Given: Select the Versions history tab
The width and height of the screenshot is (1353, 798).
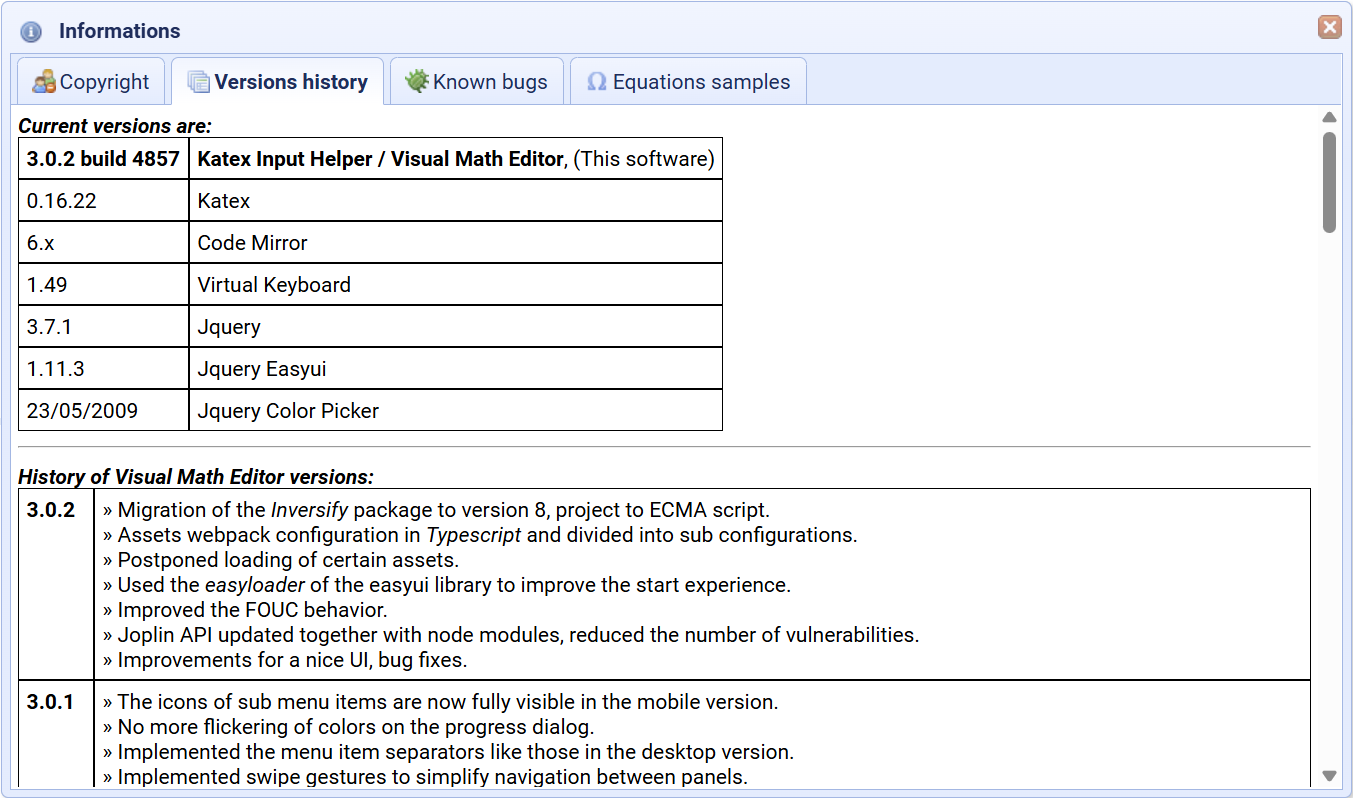Looking at the screenshot, I should (277, 81).
